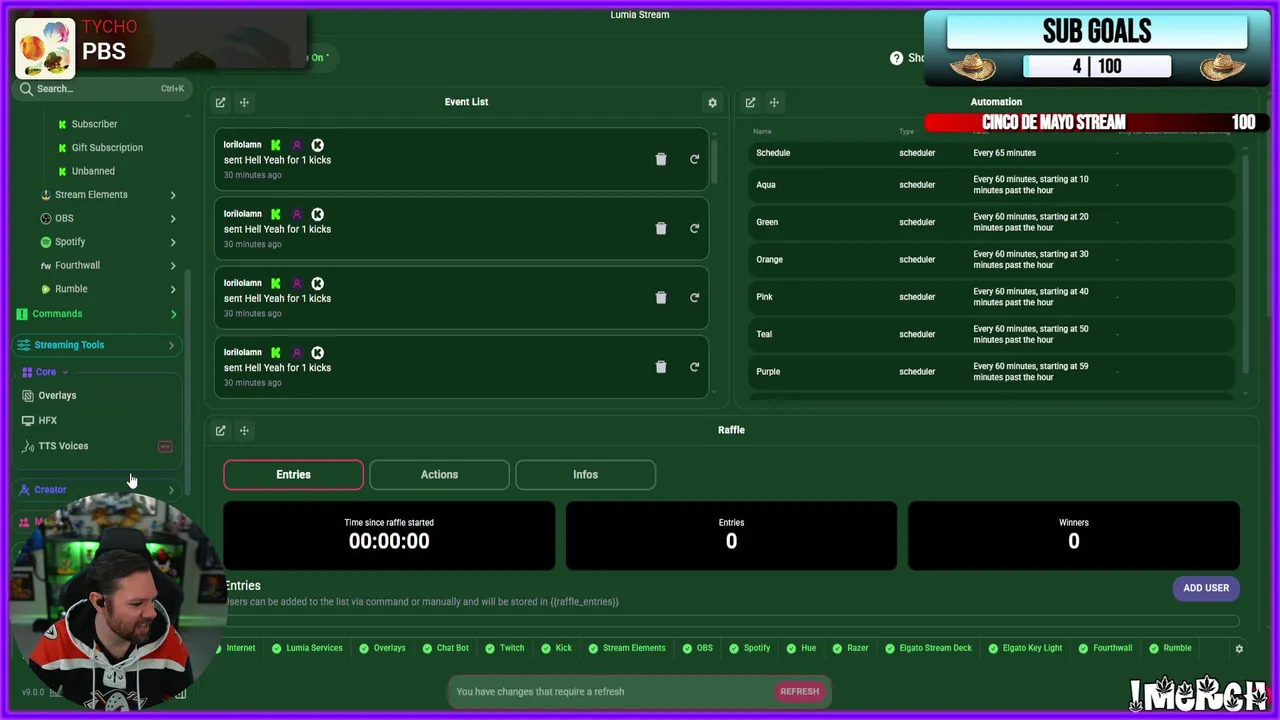This screenshot has width=1280, height=720.
Task: Click the Entries count box
Action: pos(731,536)
